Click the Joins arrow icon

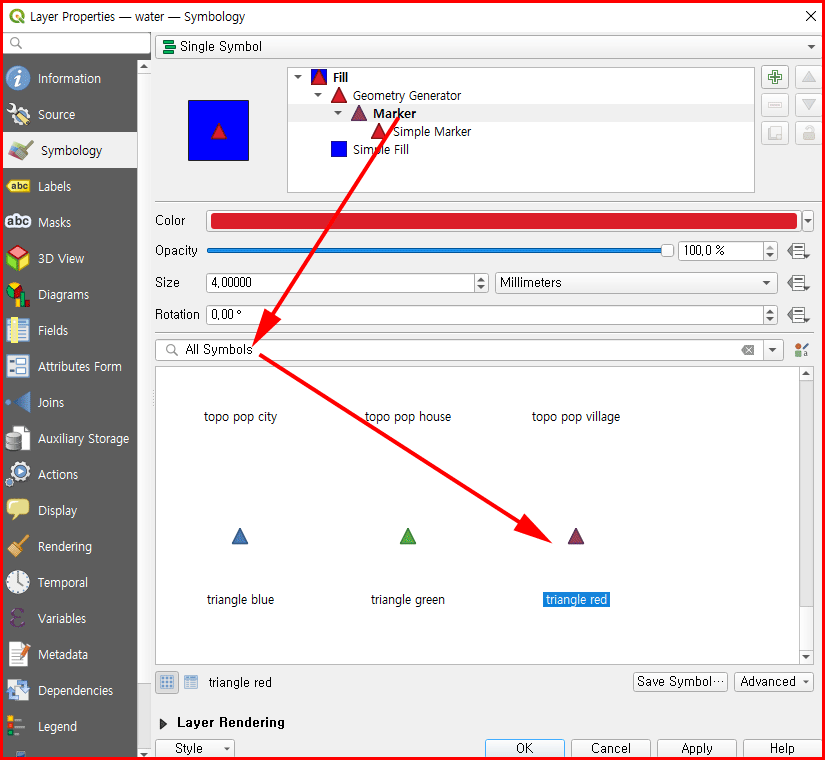coord(18,402)
